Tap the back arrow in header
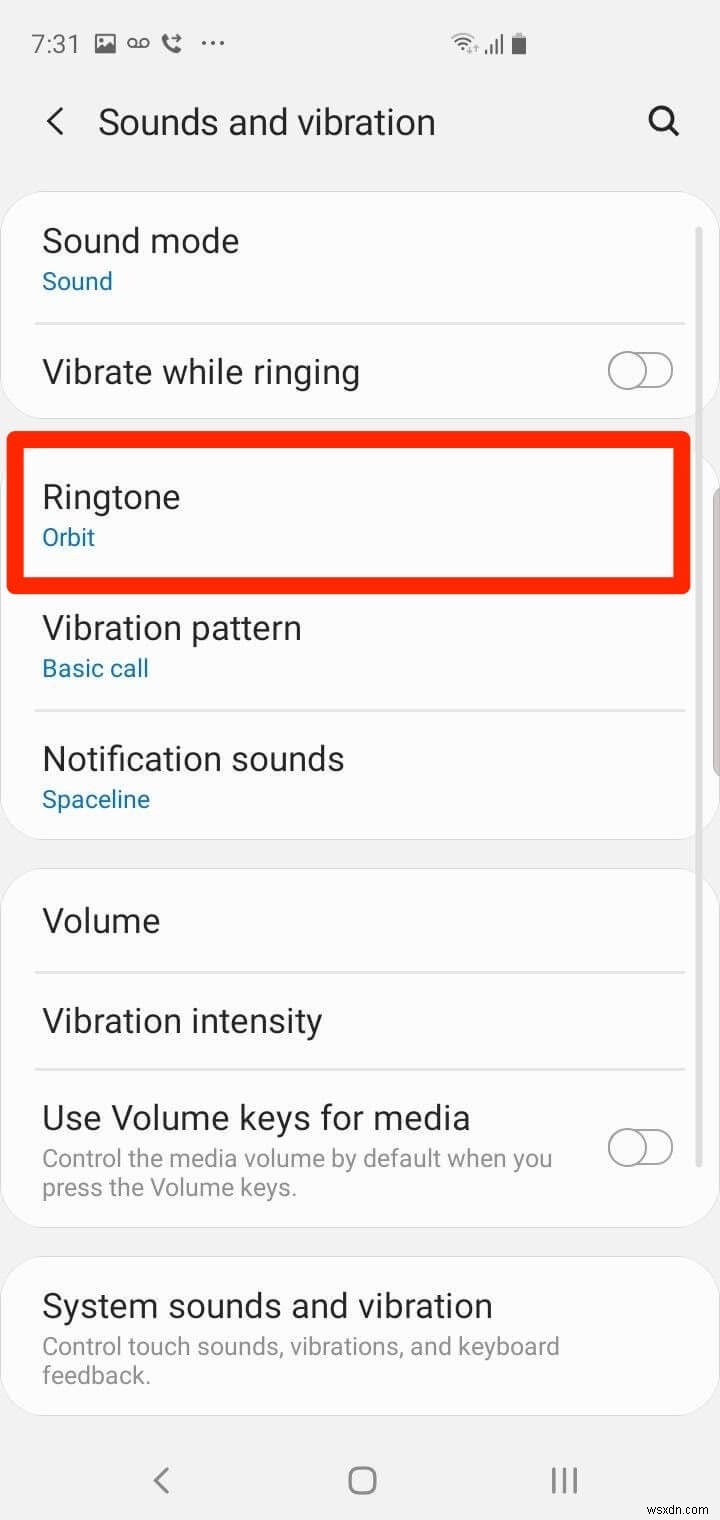 pos(56,123)
